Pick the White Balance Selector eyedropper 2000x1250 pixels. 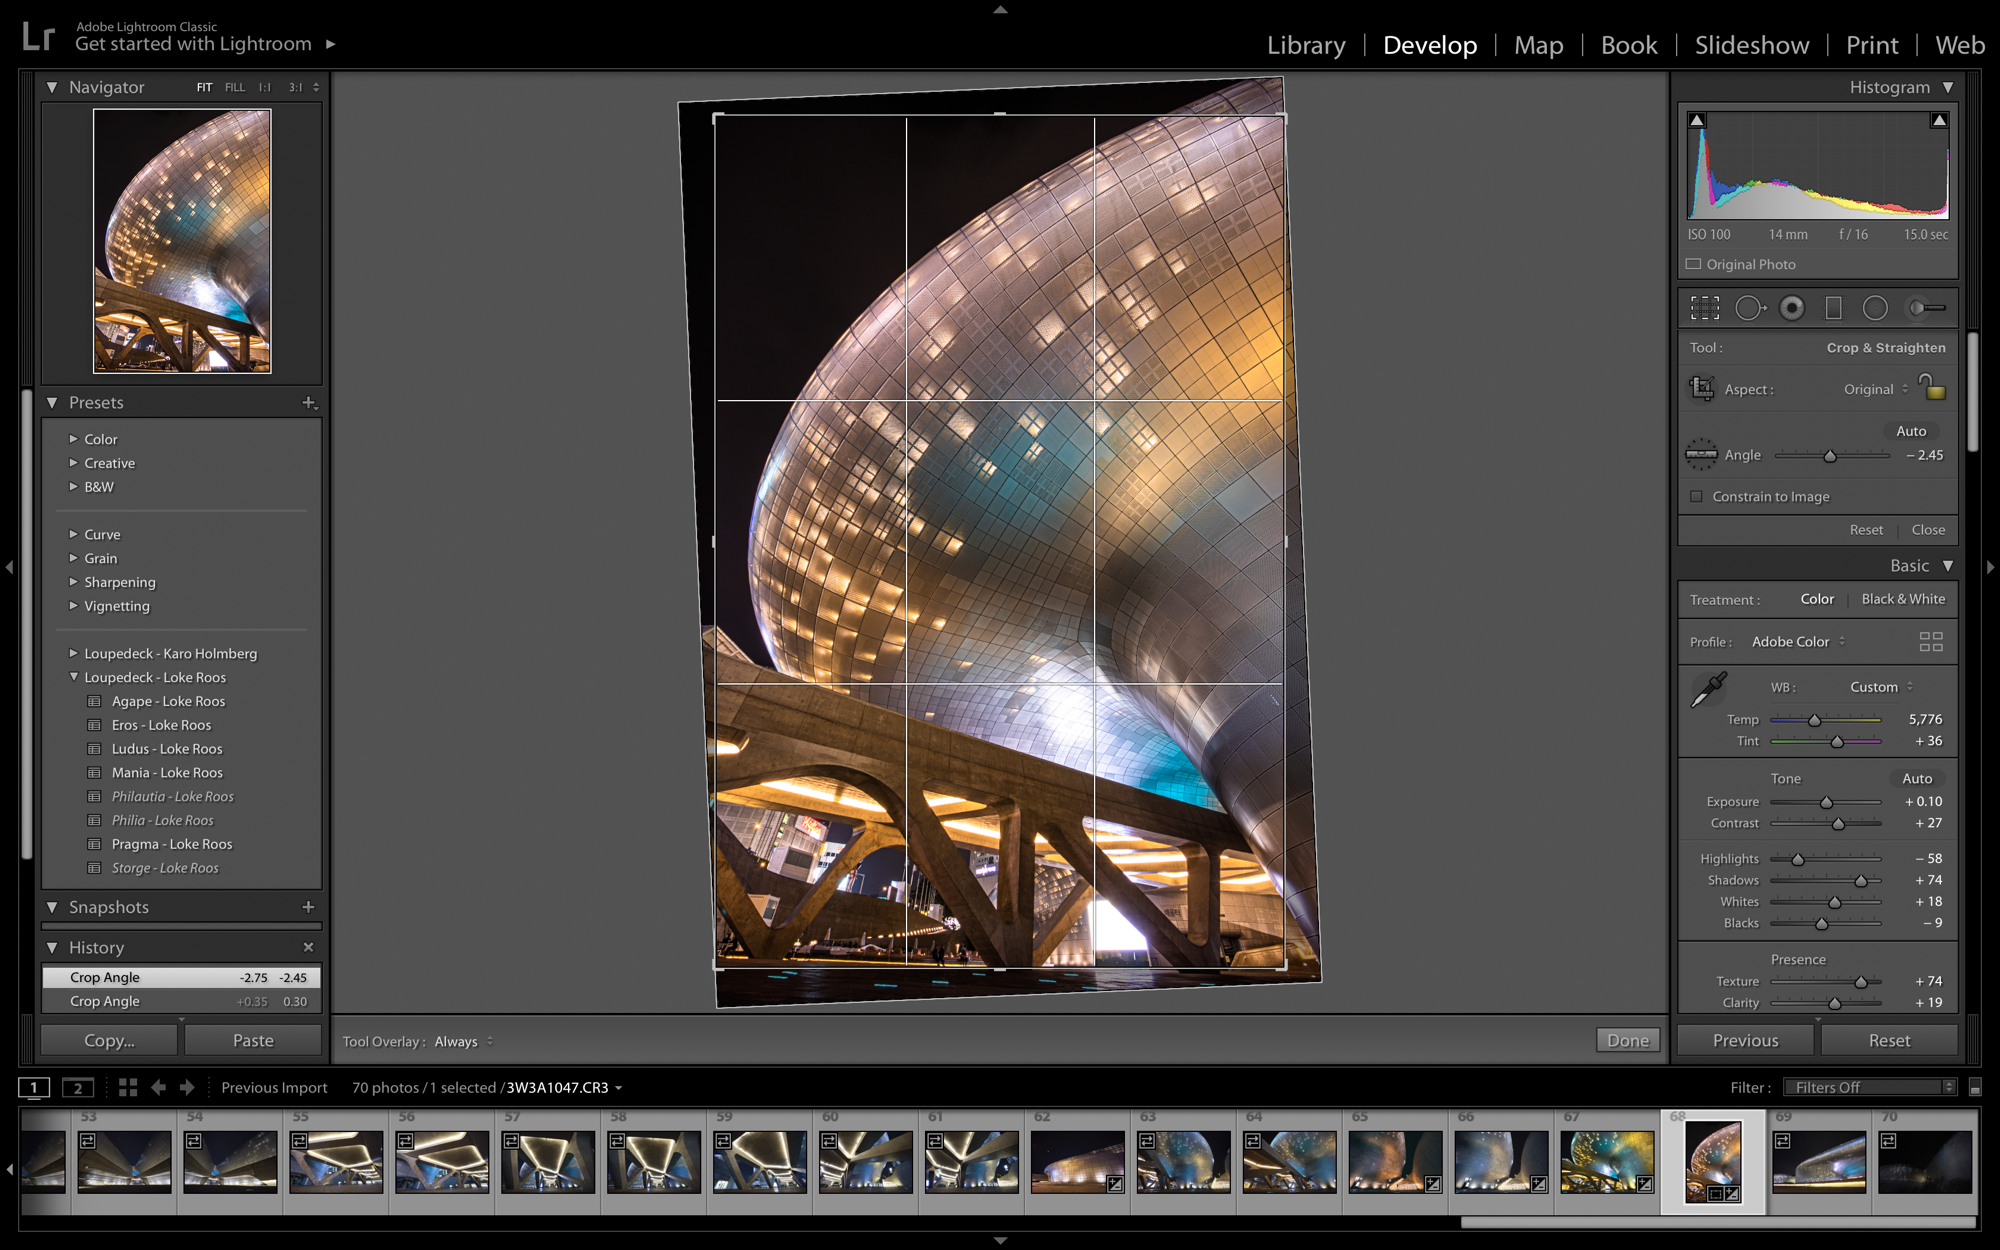[1708, 690]
